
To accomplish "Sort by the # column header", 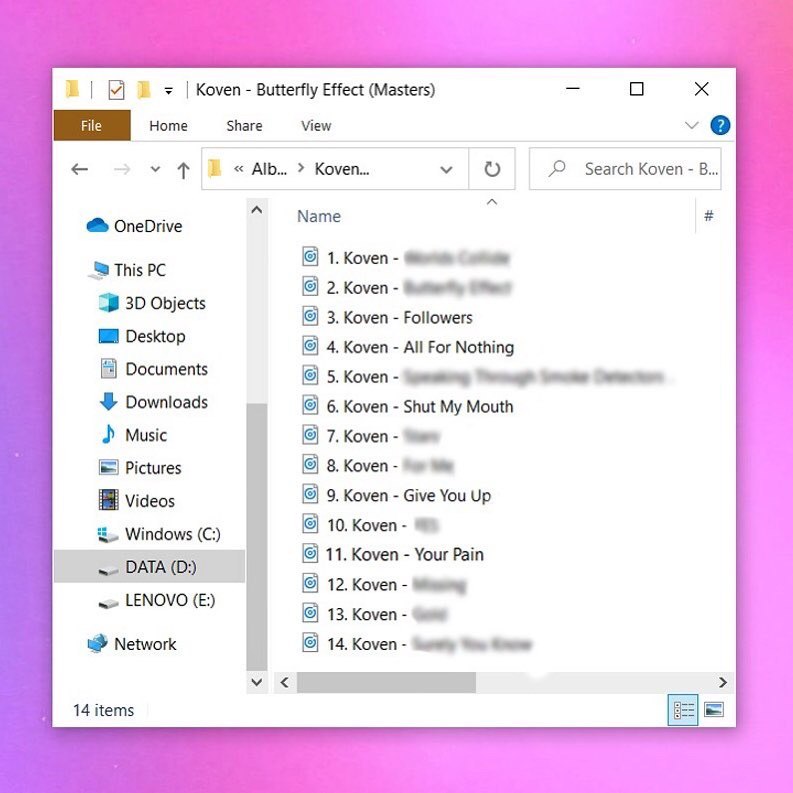I will click(x=709, y=216).
